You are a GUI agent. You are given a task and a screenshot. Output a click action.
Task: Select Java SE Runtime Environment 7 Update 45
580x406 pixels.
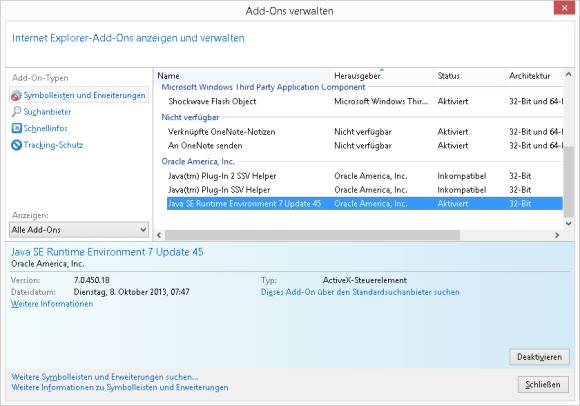tap(364, 204)
